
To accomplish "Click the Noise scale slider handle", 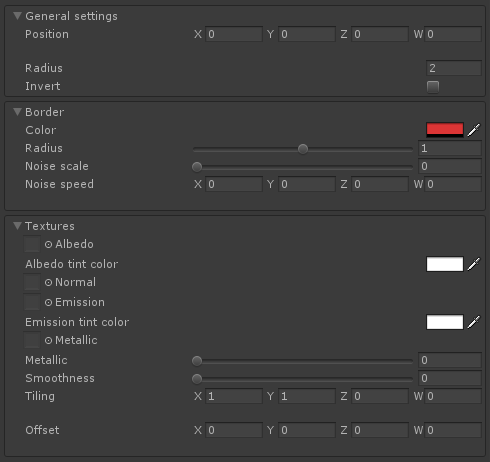I will pyautogui.click(x=197, y=167).
